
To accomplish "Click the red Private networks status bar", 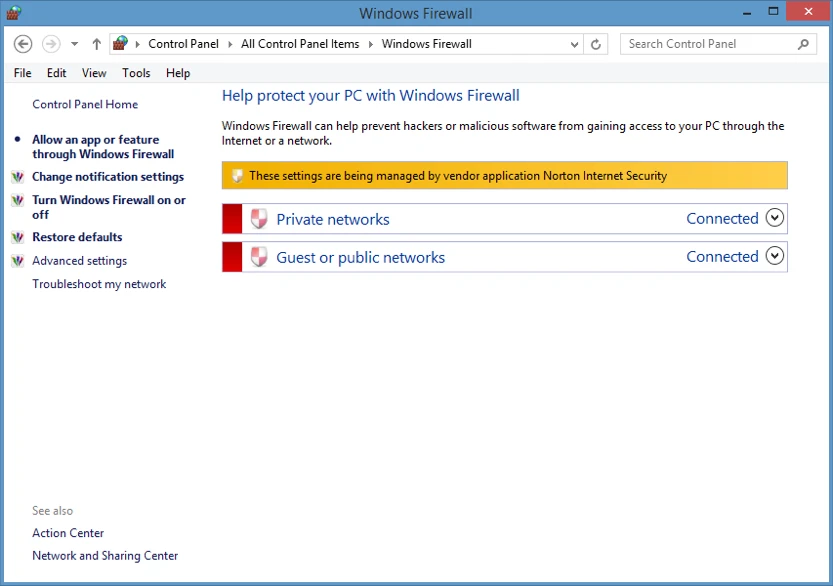I will click(232, 219).
